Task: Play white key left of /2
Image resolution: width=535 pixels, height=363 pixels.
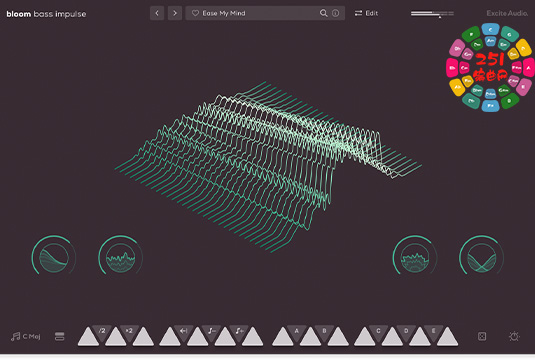Action: [x=88, y=339]
